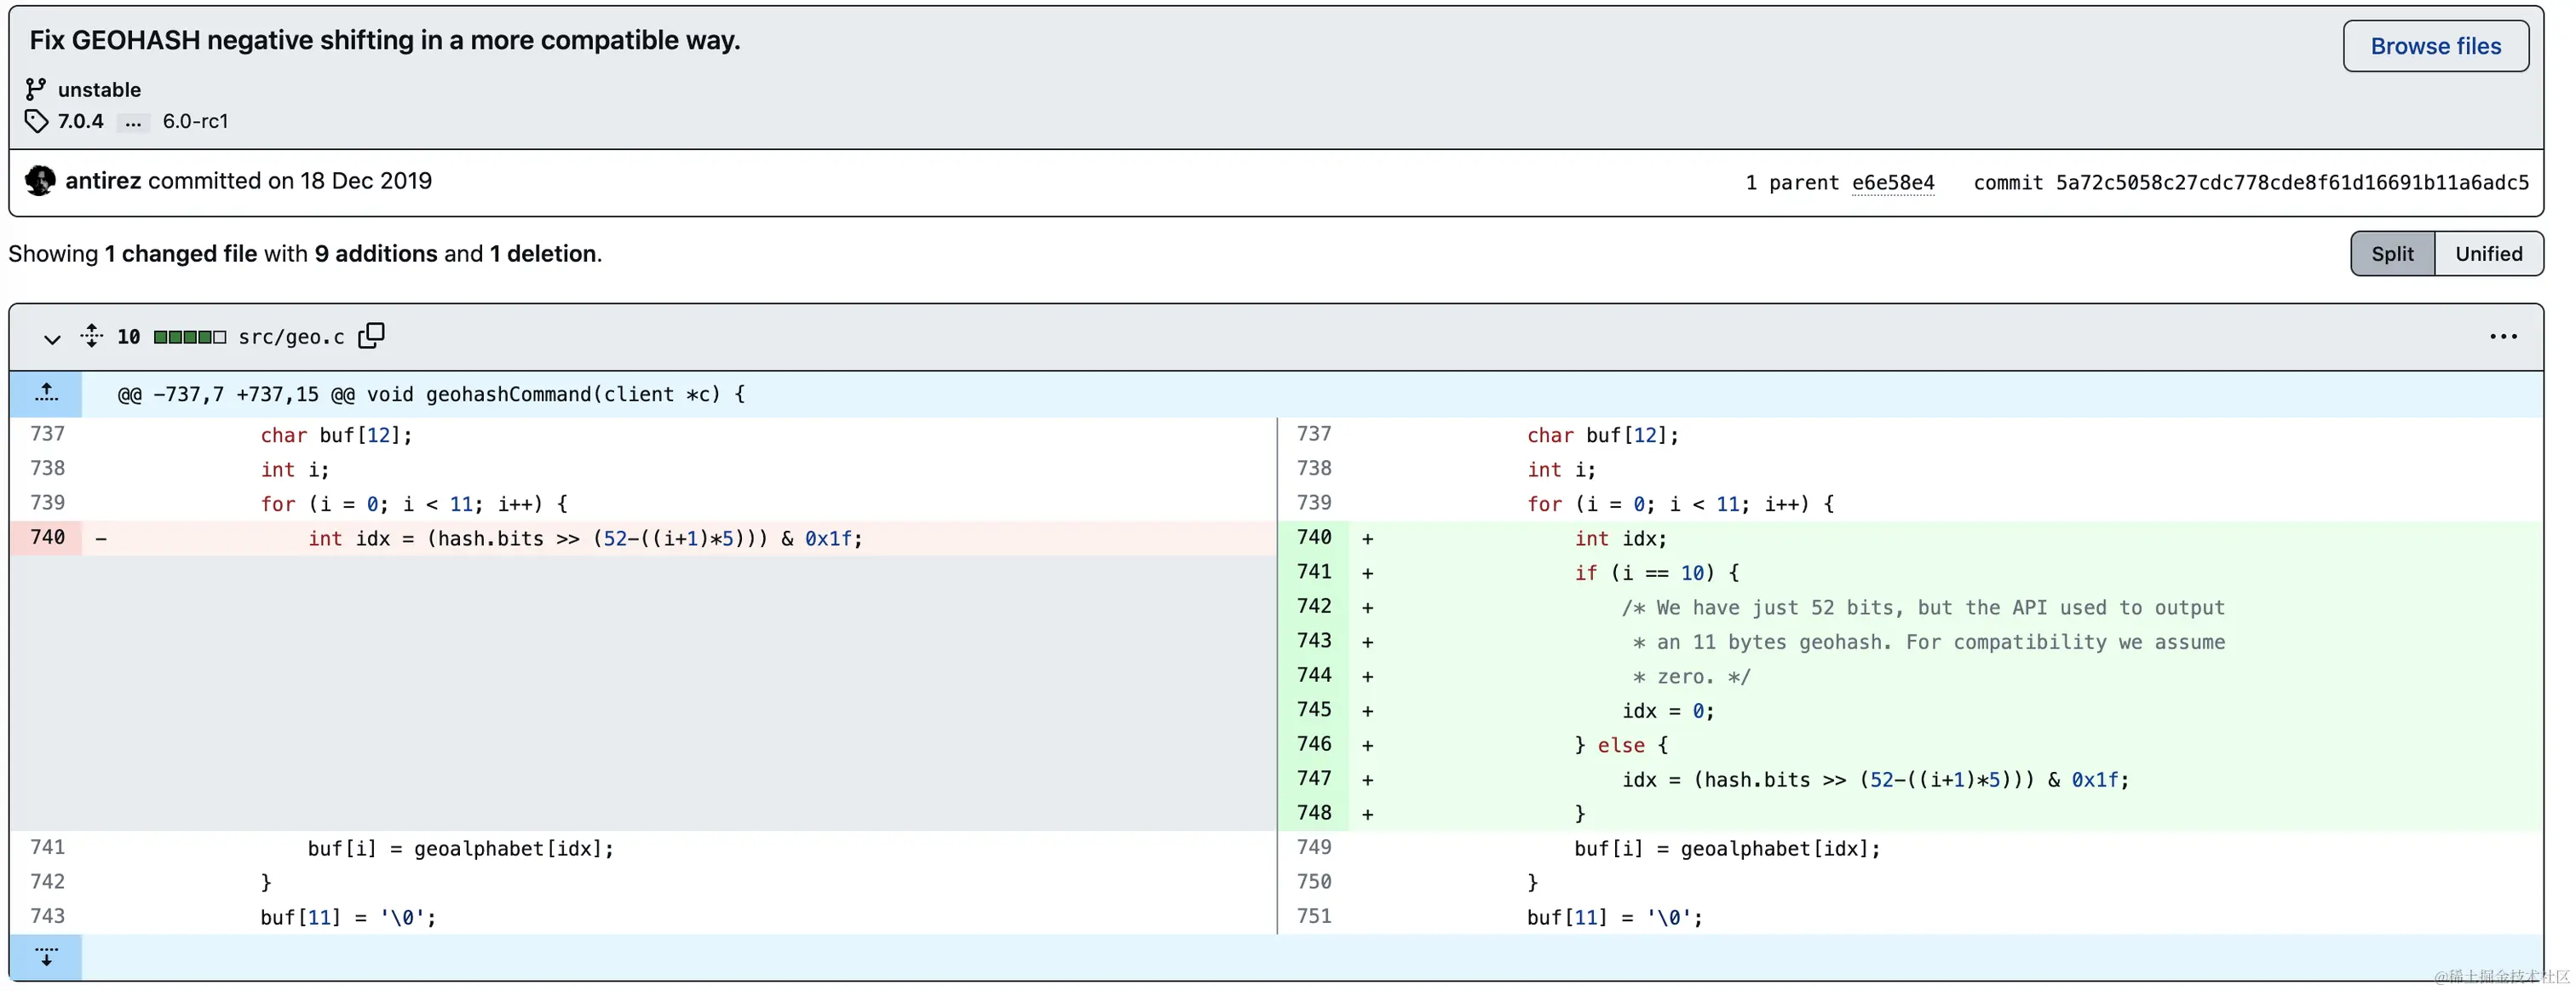Collapse the src/geo.c diff with the chevron

52,339
